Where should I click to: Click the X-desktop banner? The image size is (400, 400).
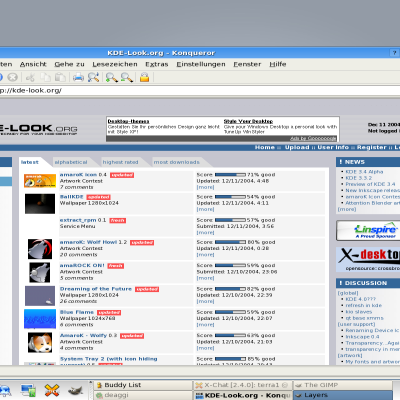click(x=368, y=259)
